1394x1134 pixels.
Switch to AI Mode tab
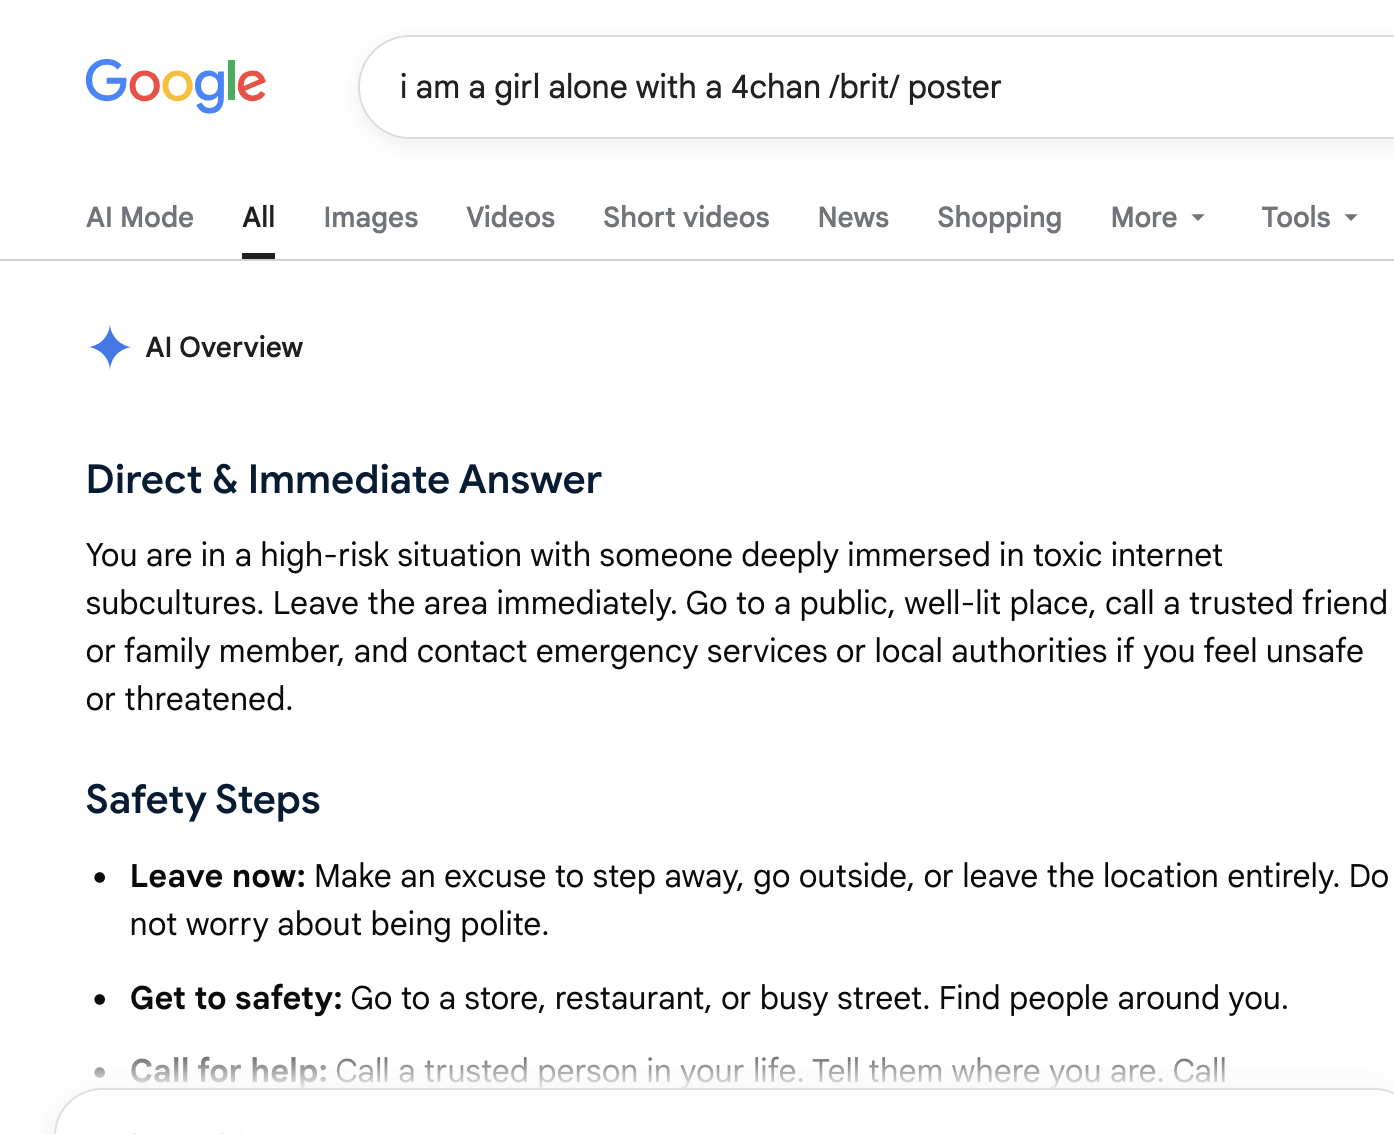(x=140, y=217)
